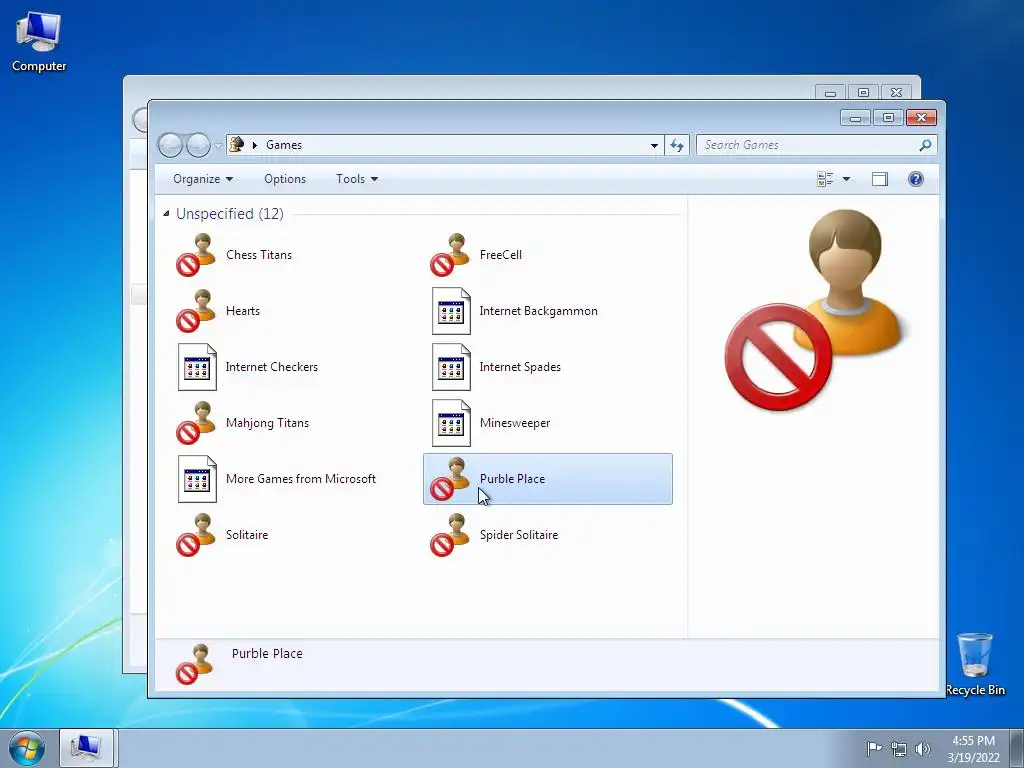This screenshot has height=768, width=1024.
Task: Select the Internet Checkers icon
Action: (197, 367)
